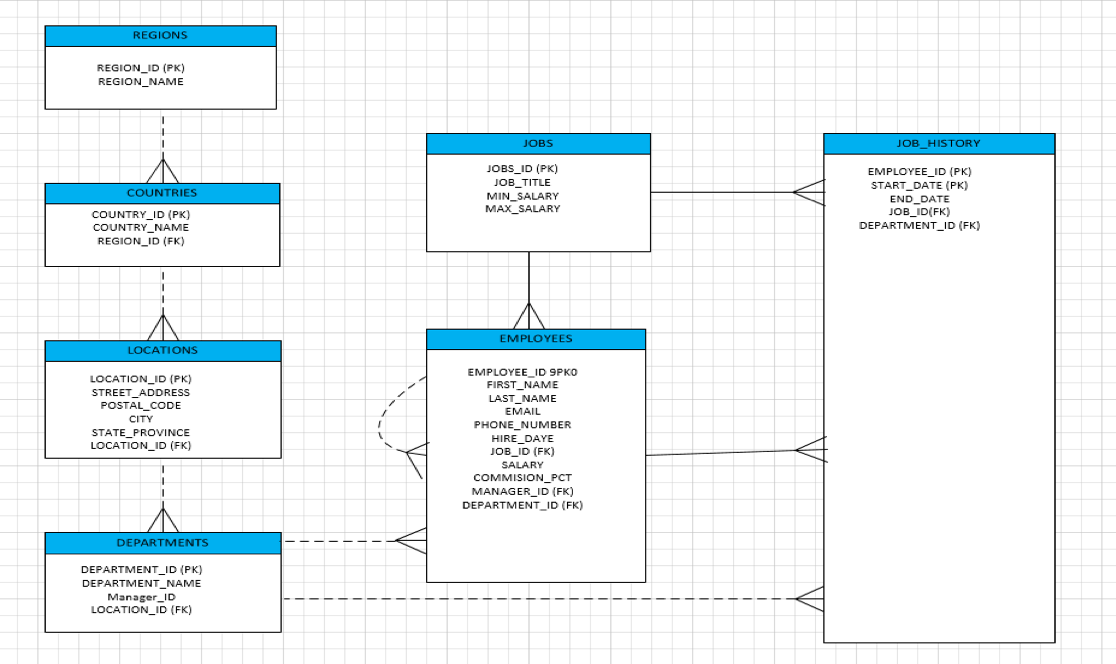
Task: Click the Manager_ID attribute in DEPARTMENTS
Action: (x=141, y=597)
